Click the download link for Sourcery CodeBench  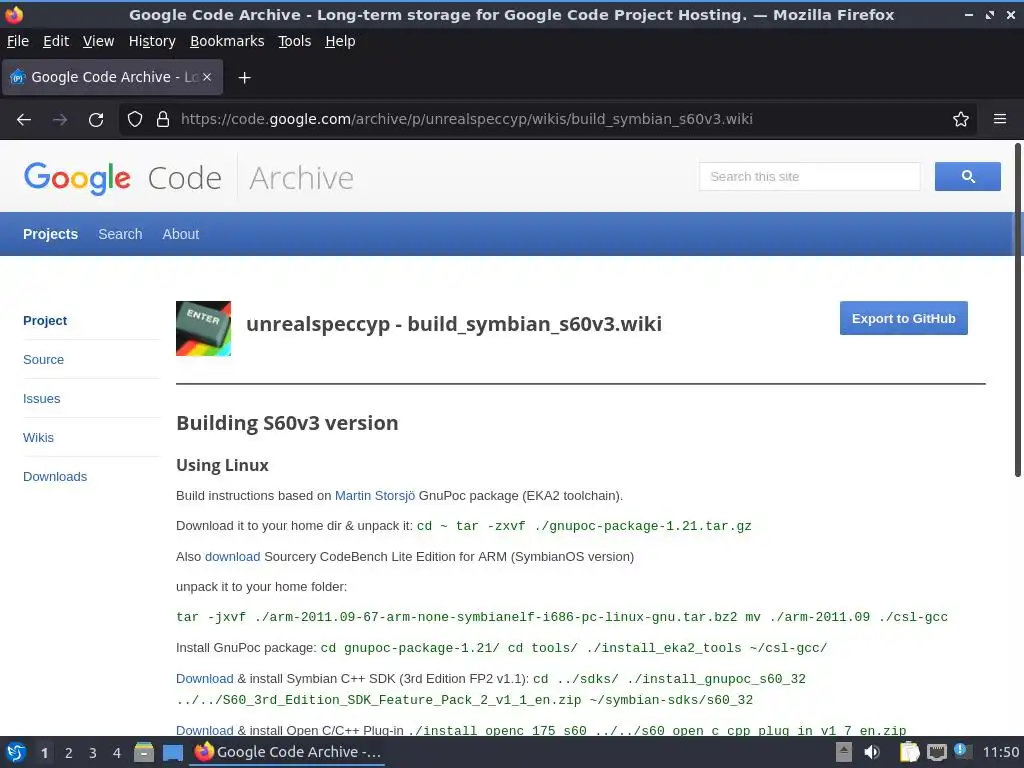point(232,556)
